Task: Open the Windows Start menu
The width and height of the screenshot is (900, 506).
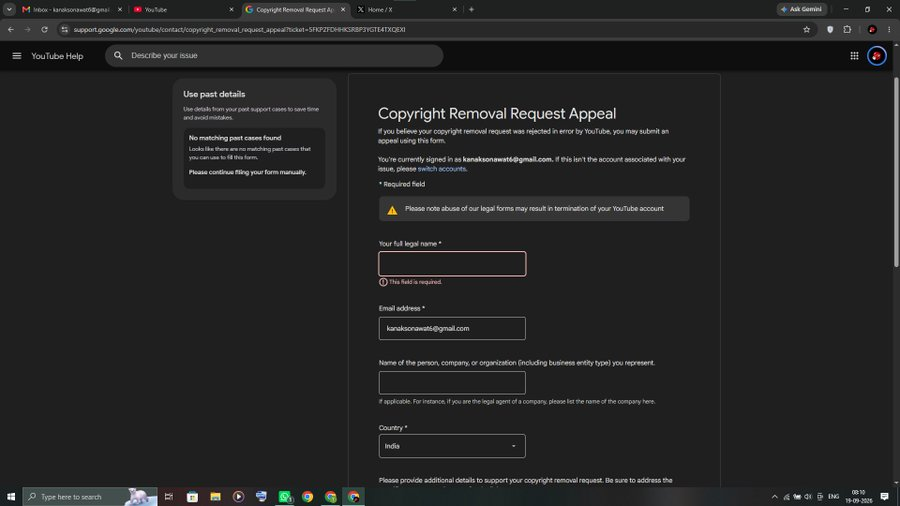Action: coord(11,496)
